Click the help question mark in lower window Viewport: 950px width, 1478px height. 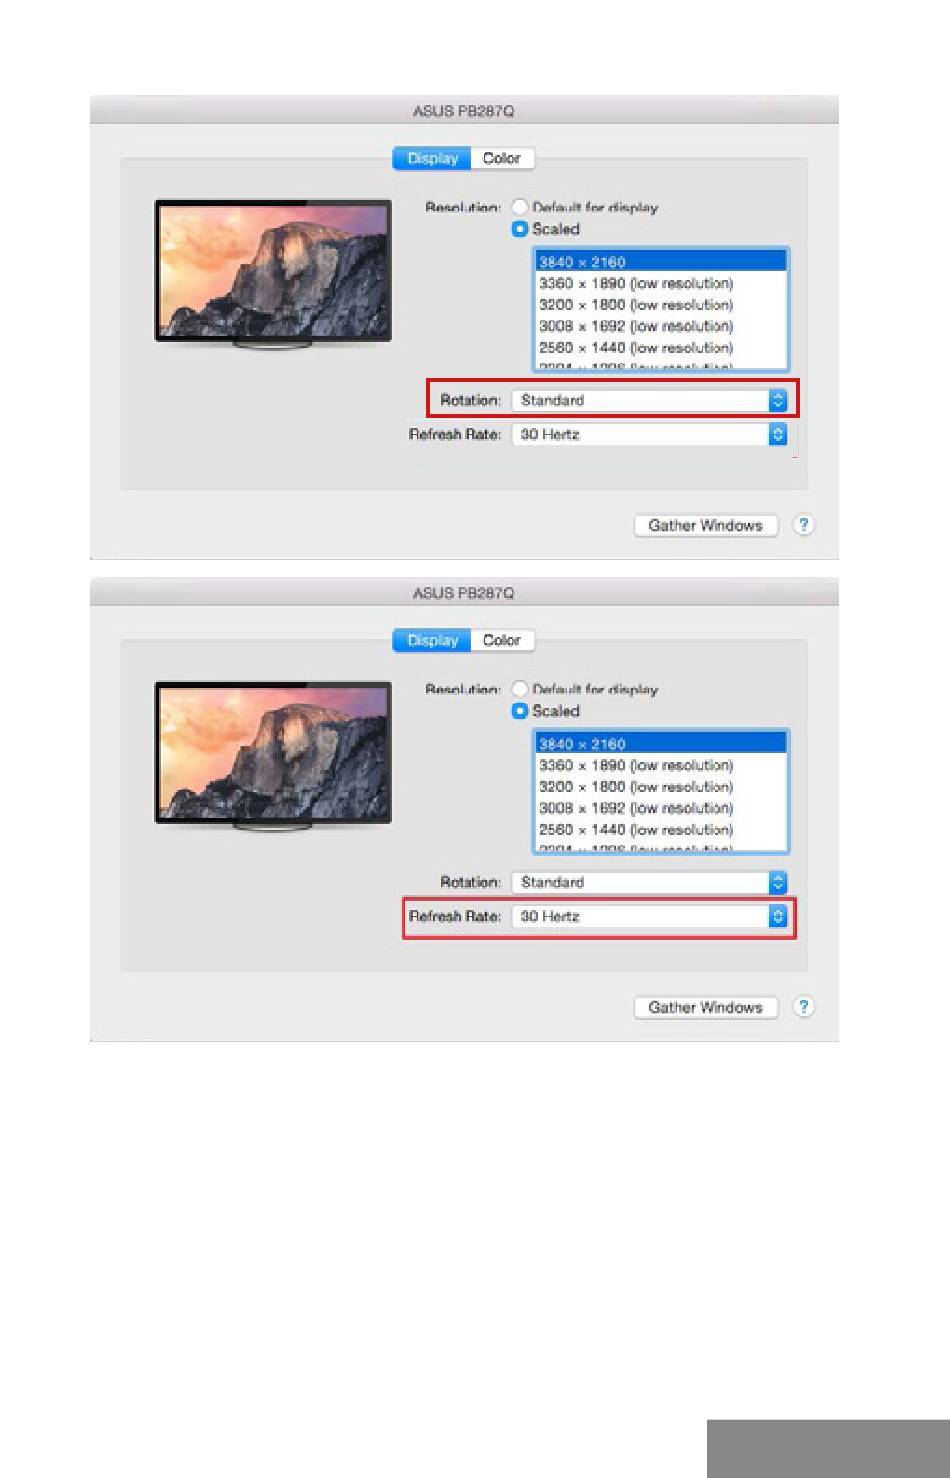(x=803, y=1007)
